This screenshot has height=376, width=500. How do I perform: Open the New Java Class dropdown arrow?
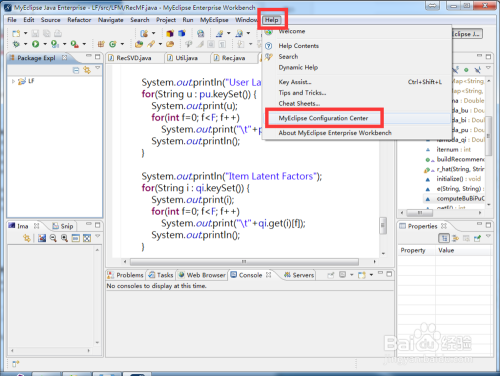[x=122, y=44]
